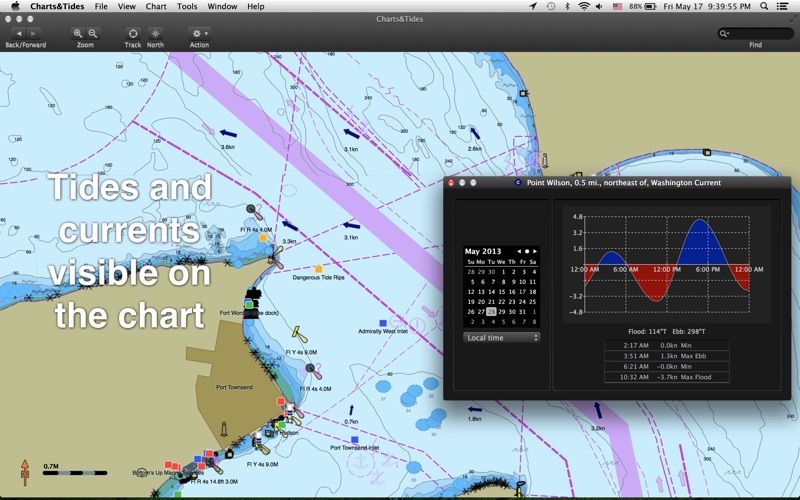Image resolution: width=800 pixels, height=500 pixels.
Task: Zoom in with the magnifier plus
Action: 78,34
